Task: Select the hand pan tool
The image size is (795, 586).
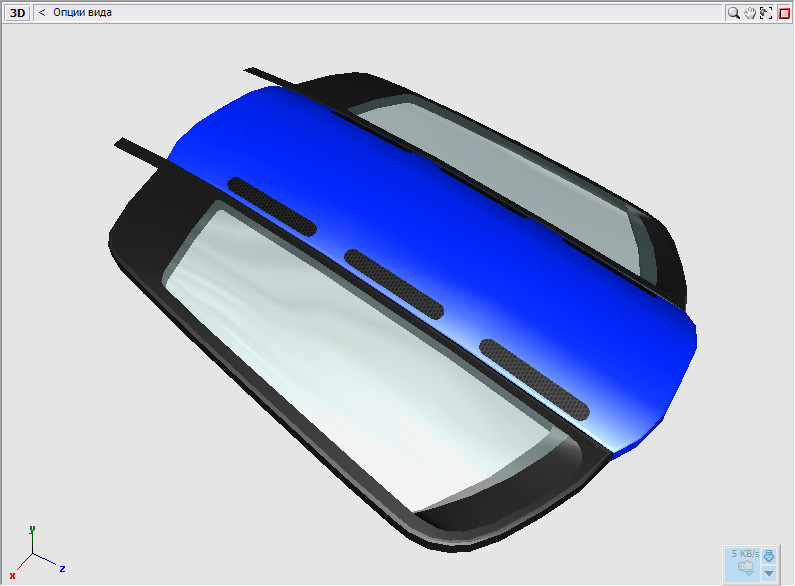Action: tap(750, 13)
